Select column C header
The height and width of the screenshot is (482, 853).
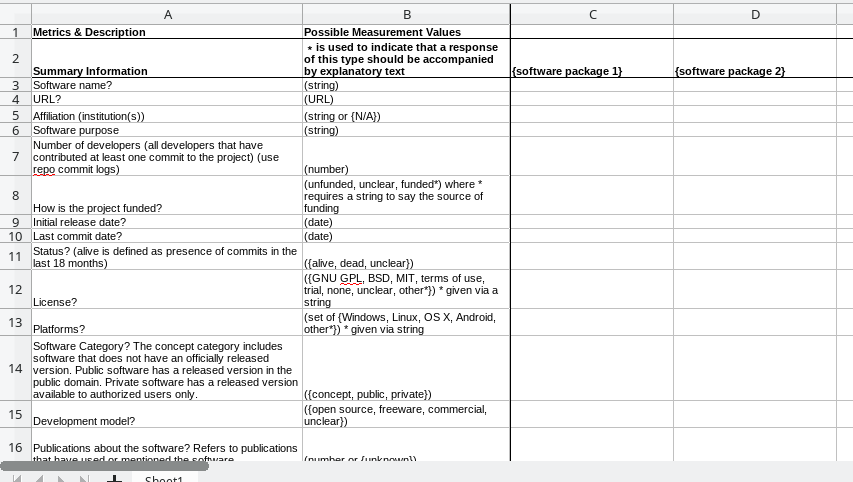coord(592,15)
